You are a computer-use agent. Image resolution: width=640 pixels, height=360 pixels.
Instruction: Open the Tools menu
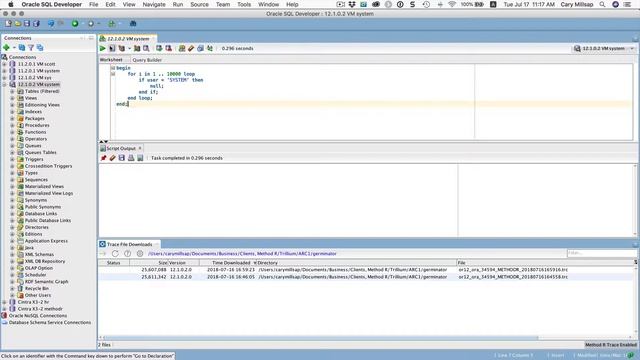(244, 4)
